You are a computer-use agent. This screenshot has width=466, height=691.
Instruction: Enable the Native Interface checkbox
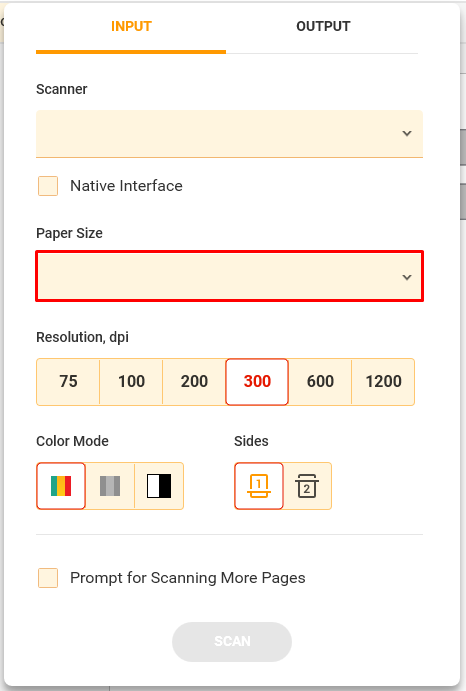coord(48,186)
